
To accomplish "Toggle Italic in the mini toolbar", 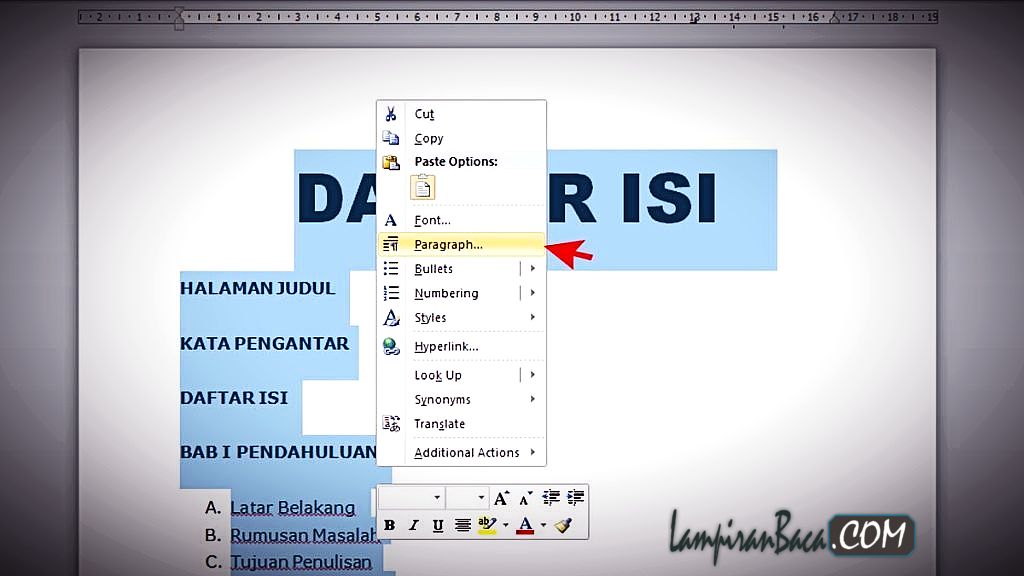I will coord(413,526).
